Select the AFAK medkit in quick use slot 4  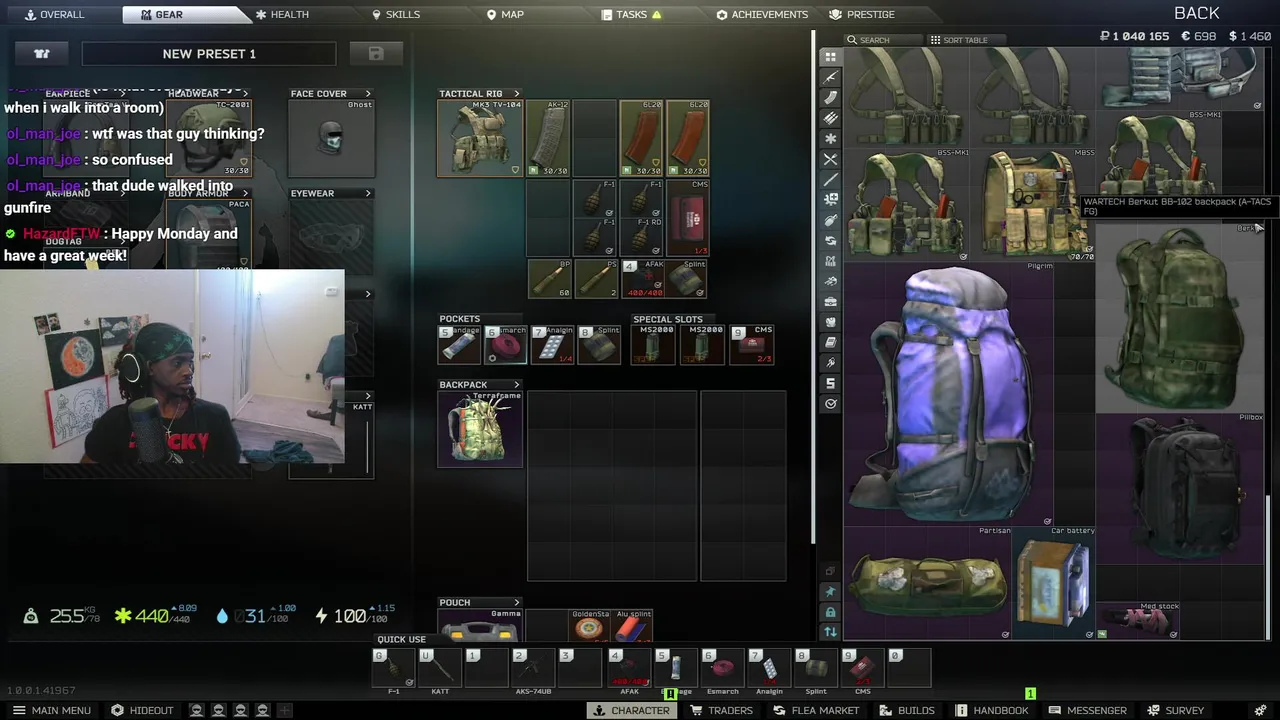pos(629,668)
